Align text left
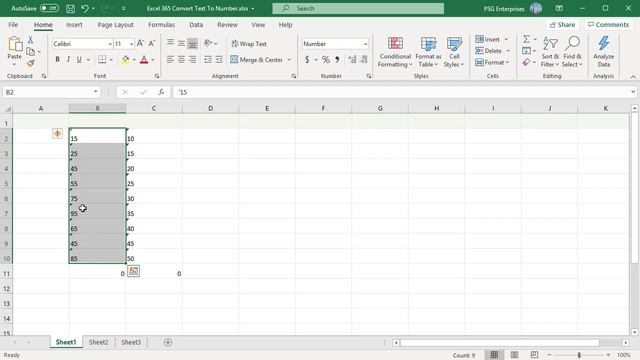The image size is (640, 360). (x=170, y=60)
